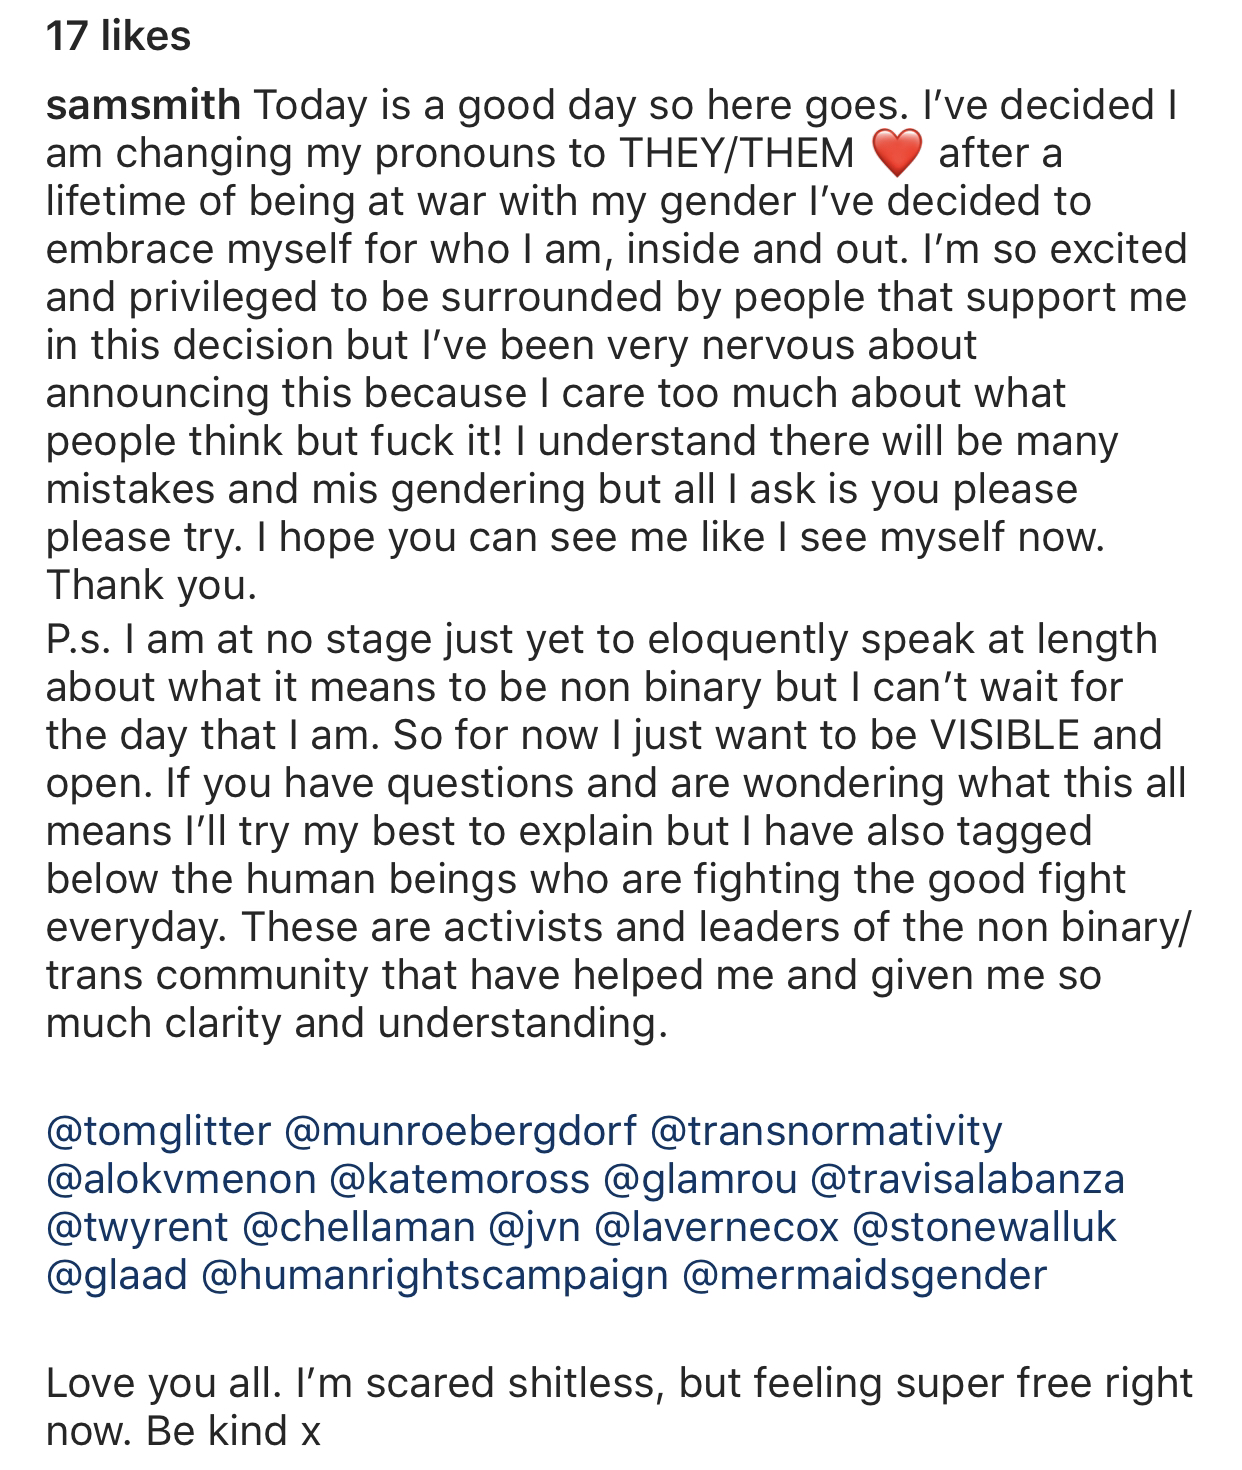Open the @jvn mention
Image resolution: width=1242 pixels, height=1470 pixels.
coord(533,1227)
